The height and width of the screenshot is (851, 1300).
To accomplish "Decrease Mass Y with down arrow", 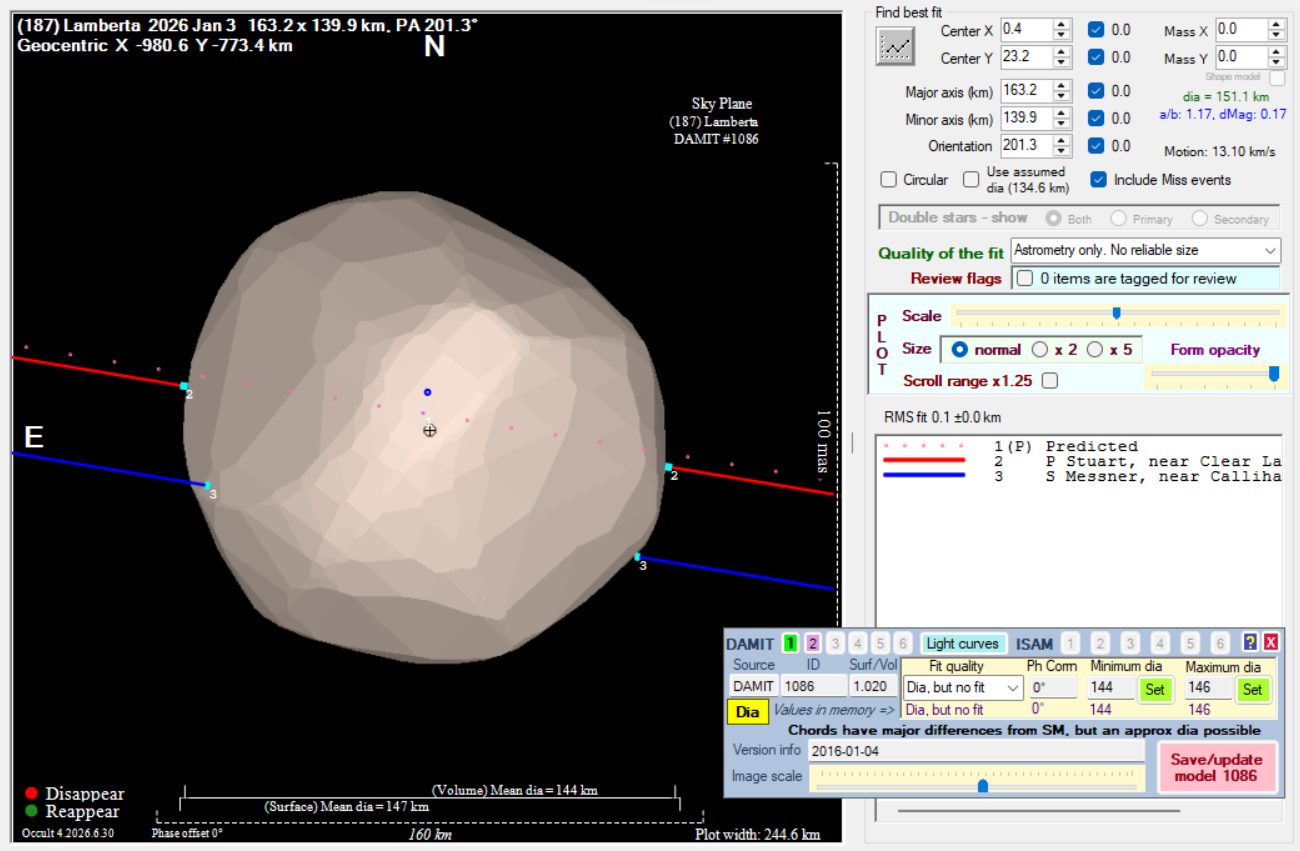I will (x=1277, y=62).
